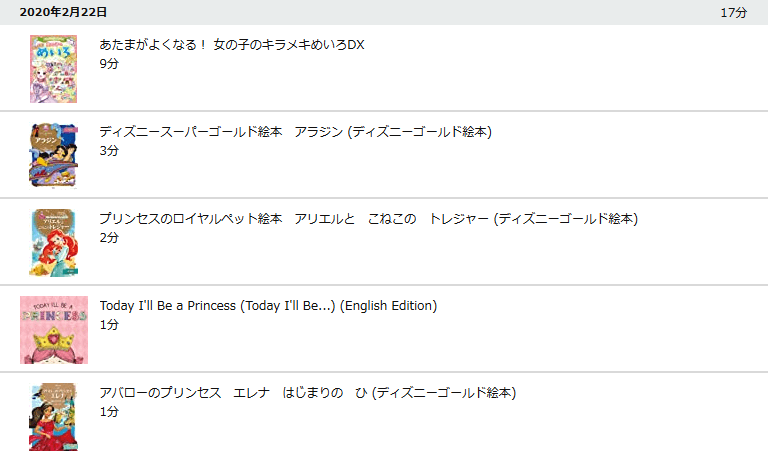Select the エレナ はじまりの ひ list row
The image size is (768, 454).
point(384,414)
